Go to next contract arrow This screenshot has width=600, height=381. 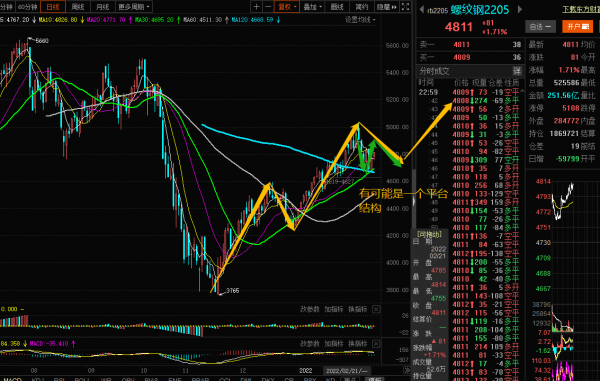click(520, 10)
